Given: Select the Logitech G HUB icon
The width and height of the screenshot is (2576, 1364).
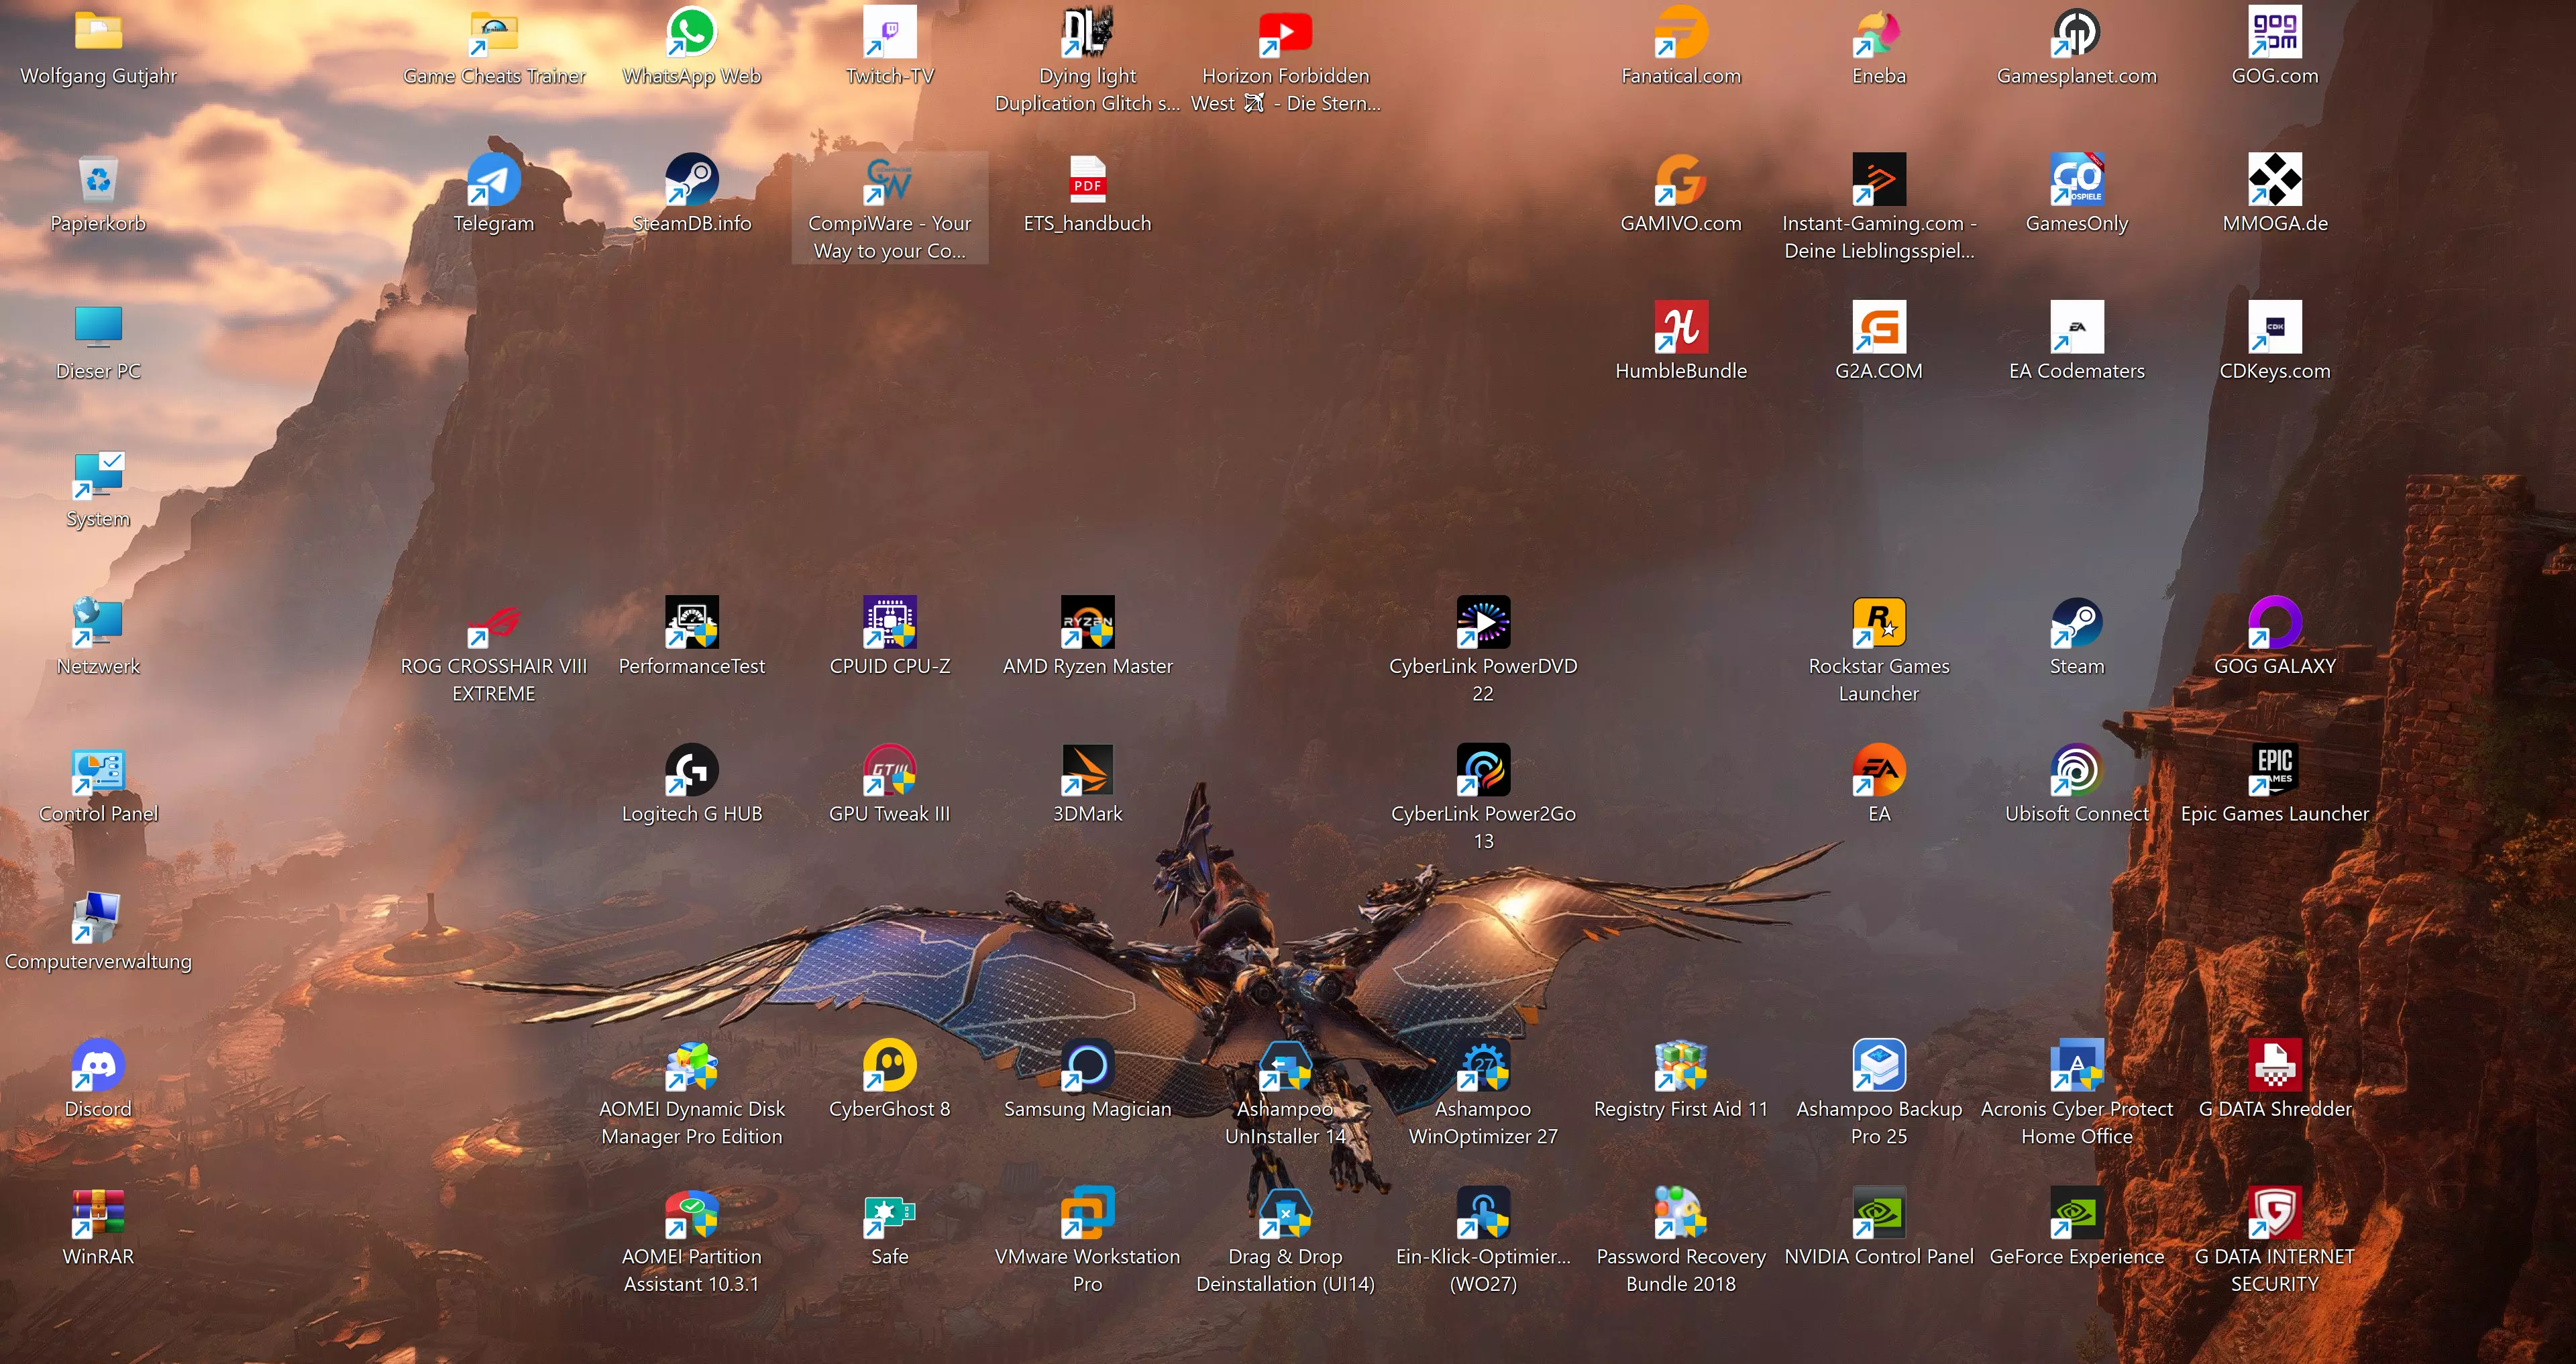Looking at the screenshot, I should pos(692,770).
